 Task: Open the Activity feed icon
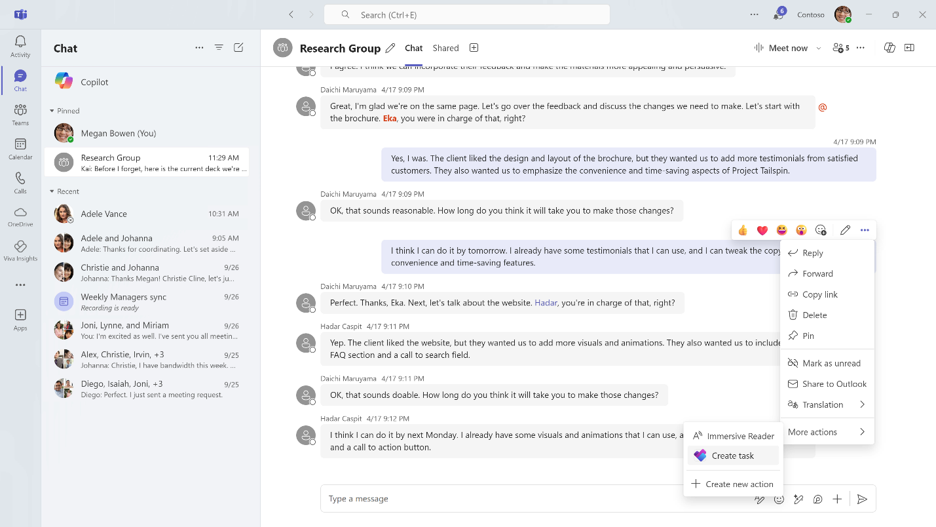[20, 45]
